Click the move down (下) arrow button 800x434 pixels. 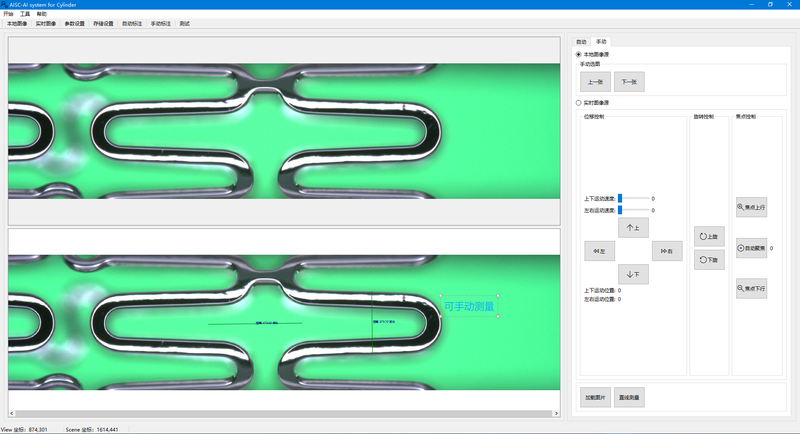[632, 273]
